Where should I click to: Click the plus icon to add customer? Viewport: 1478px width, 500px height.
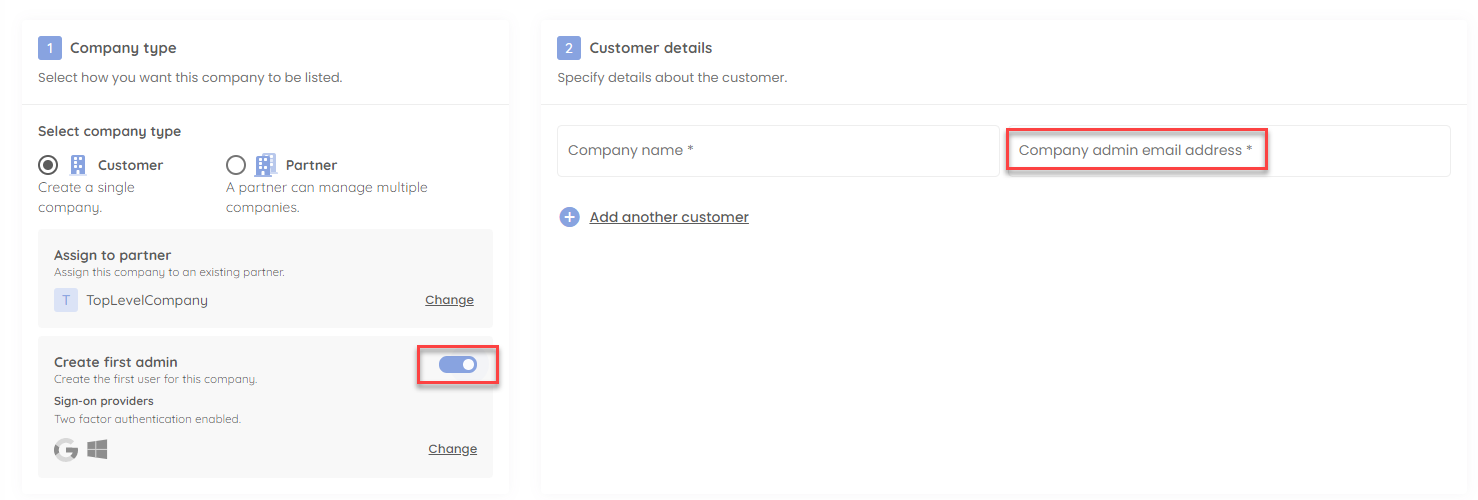(x=569, y=217)
